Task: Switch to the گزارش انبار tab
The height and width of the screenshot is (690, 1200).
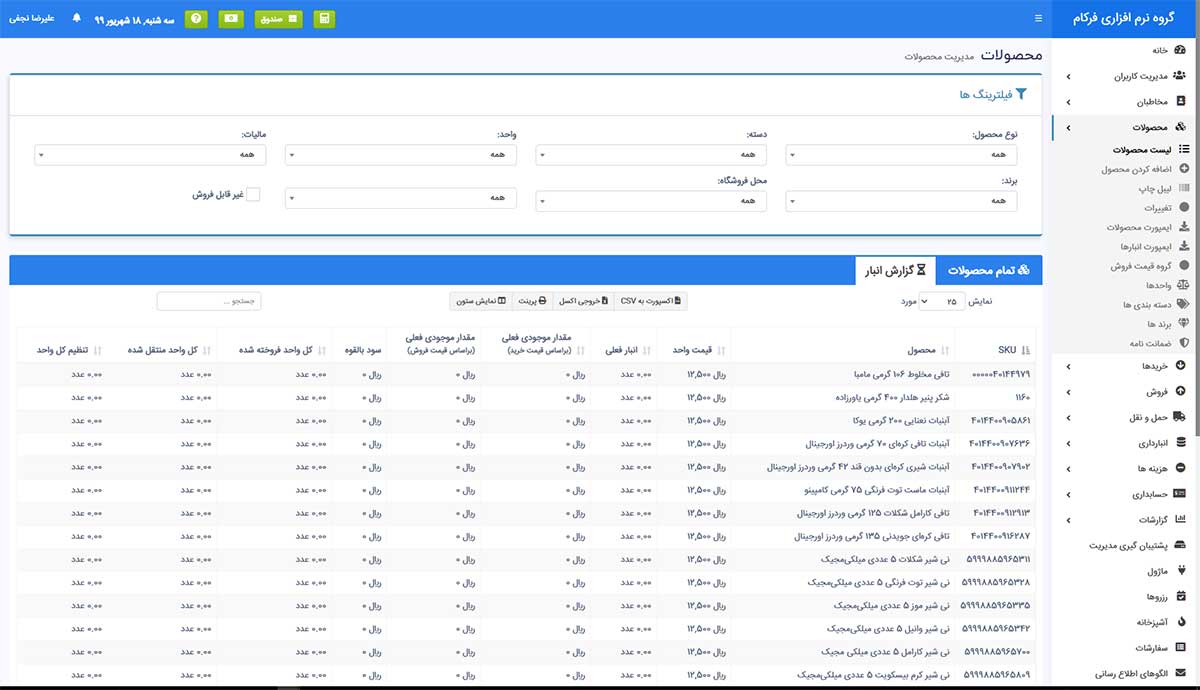Action: click(894, 270)
